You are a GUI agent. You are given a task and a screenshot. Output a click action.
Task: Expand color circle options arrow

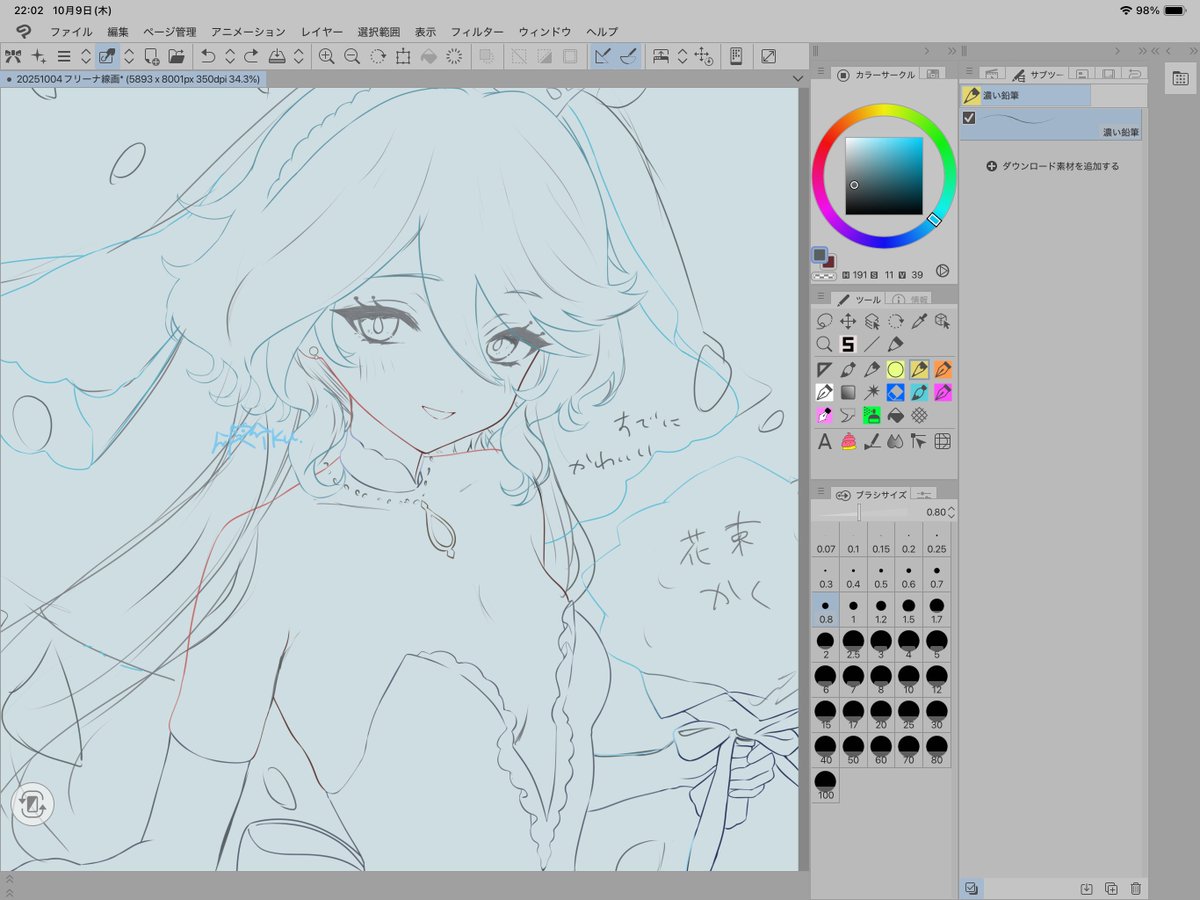(x=941, y=271)
